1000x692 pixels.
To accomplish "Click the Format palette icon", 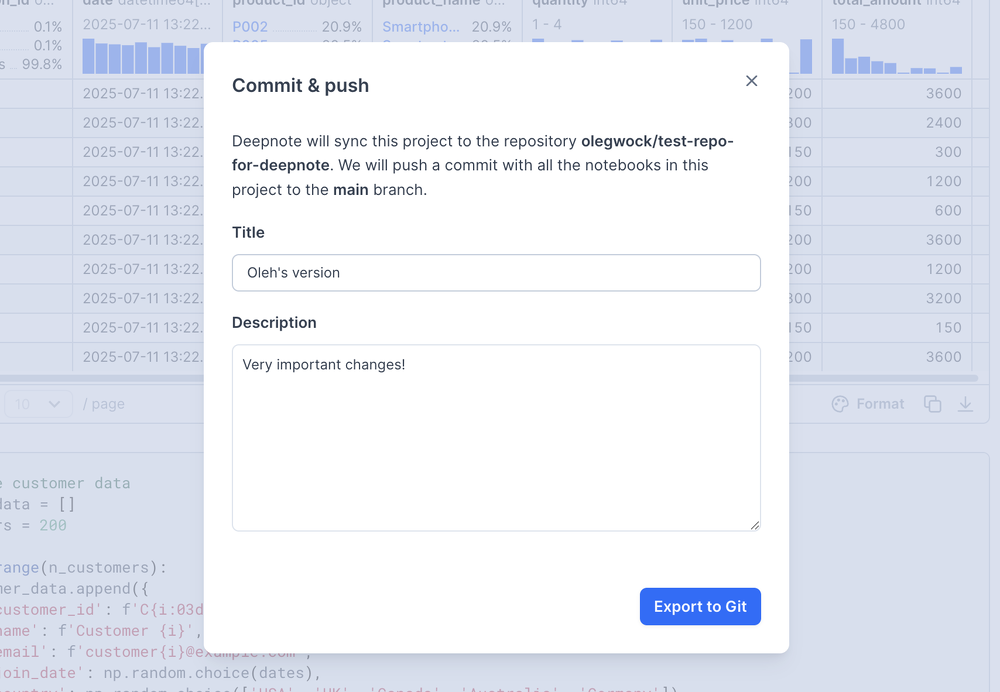I will (840, 404).
